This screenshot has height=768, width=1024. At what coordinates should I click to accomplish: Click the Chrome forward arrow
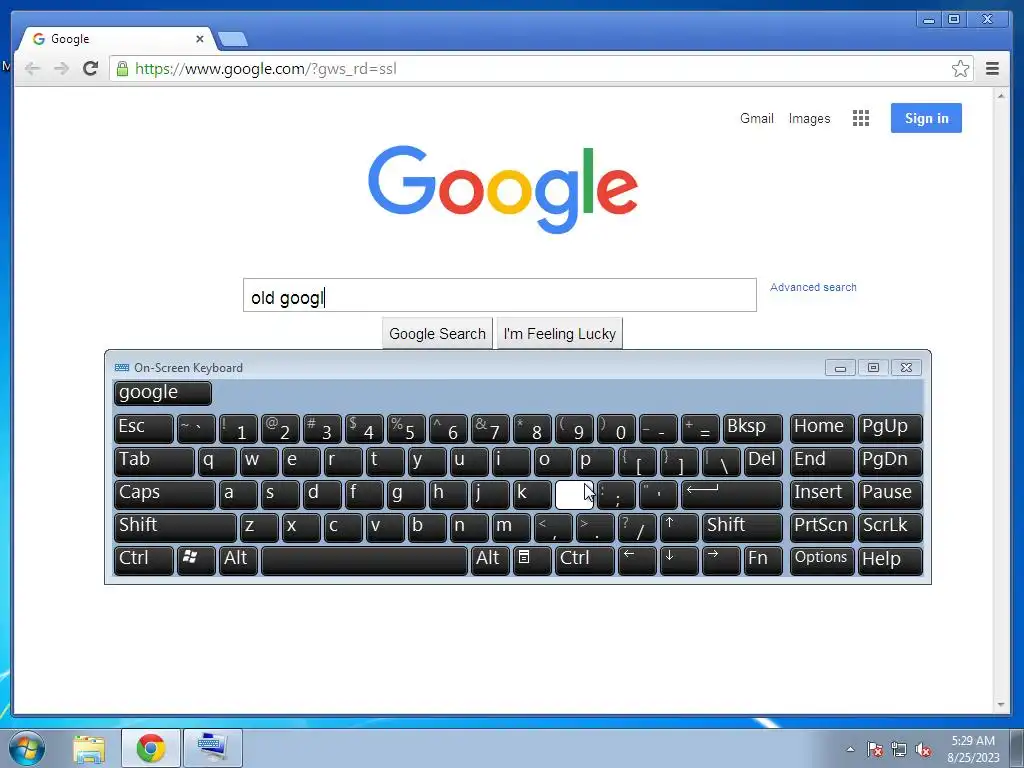click(61, 69)
